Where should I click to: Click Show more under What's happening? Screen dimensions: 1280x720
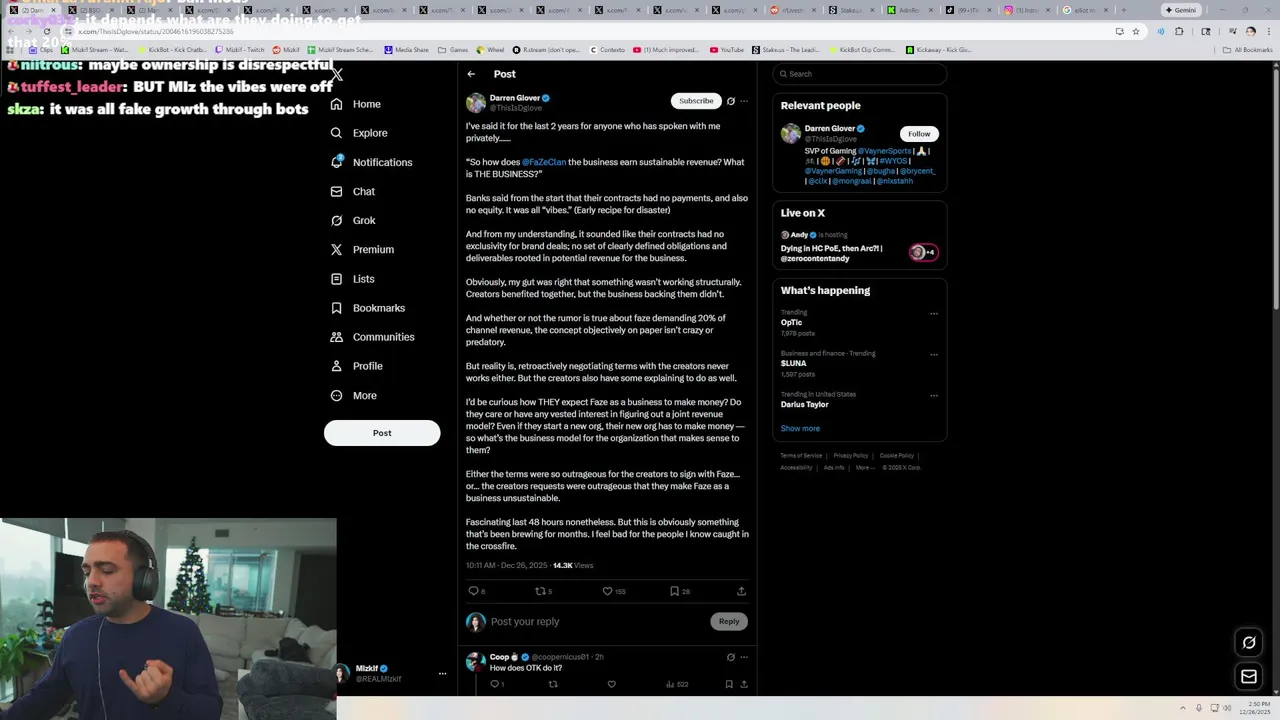[x=800, y=428]
